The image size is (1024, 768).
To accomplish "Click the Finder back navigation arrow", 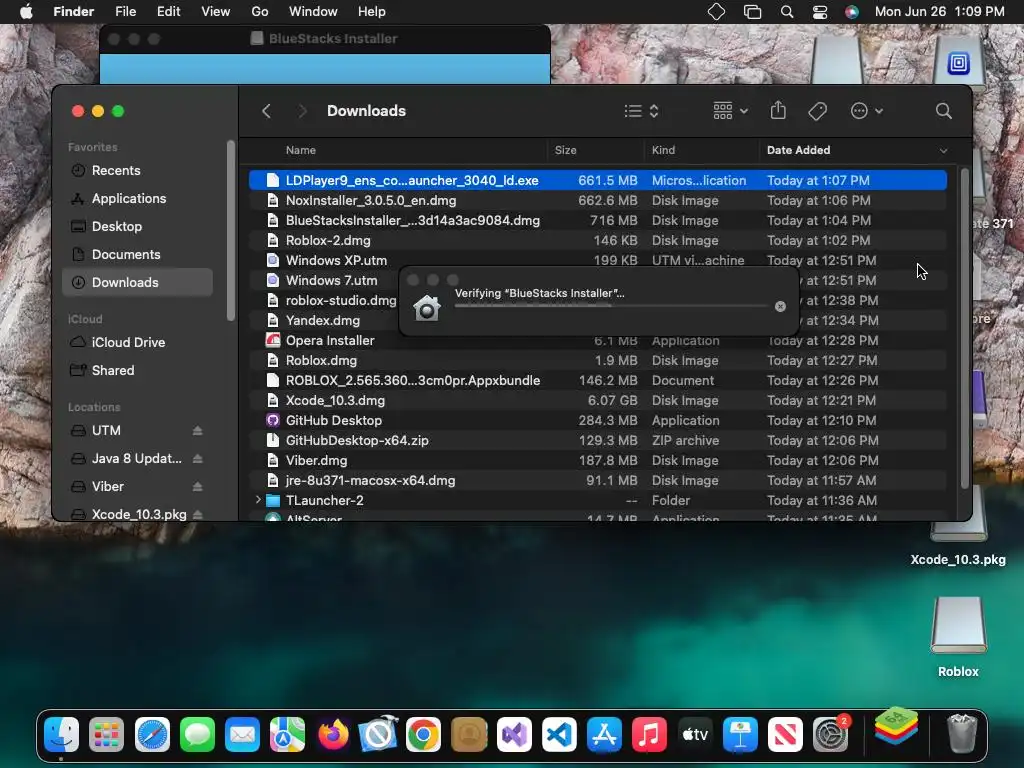I will 266,111.
